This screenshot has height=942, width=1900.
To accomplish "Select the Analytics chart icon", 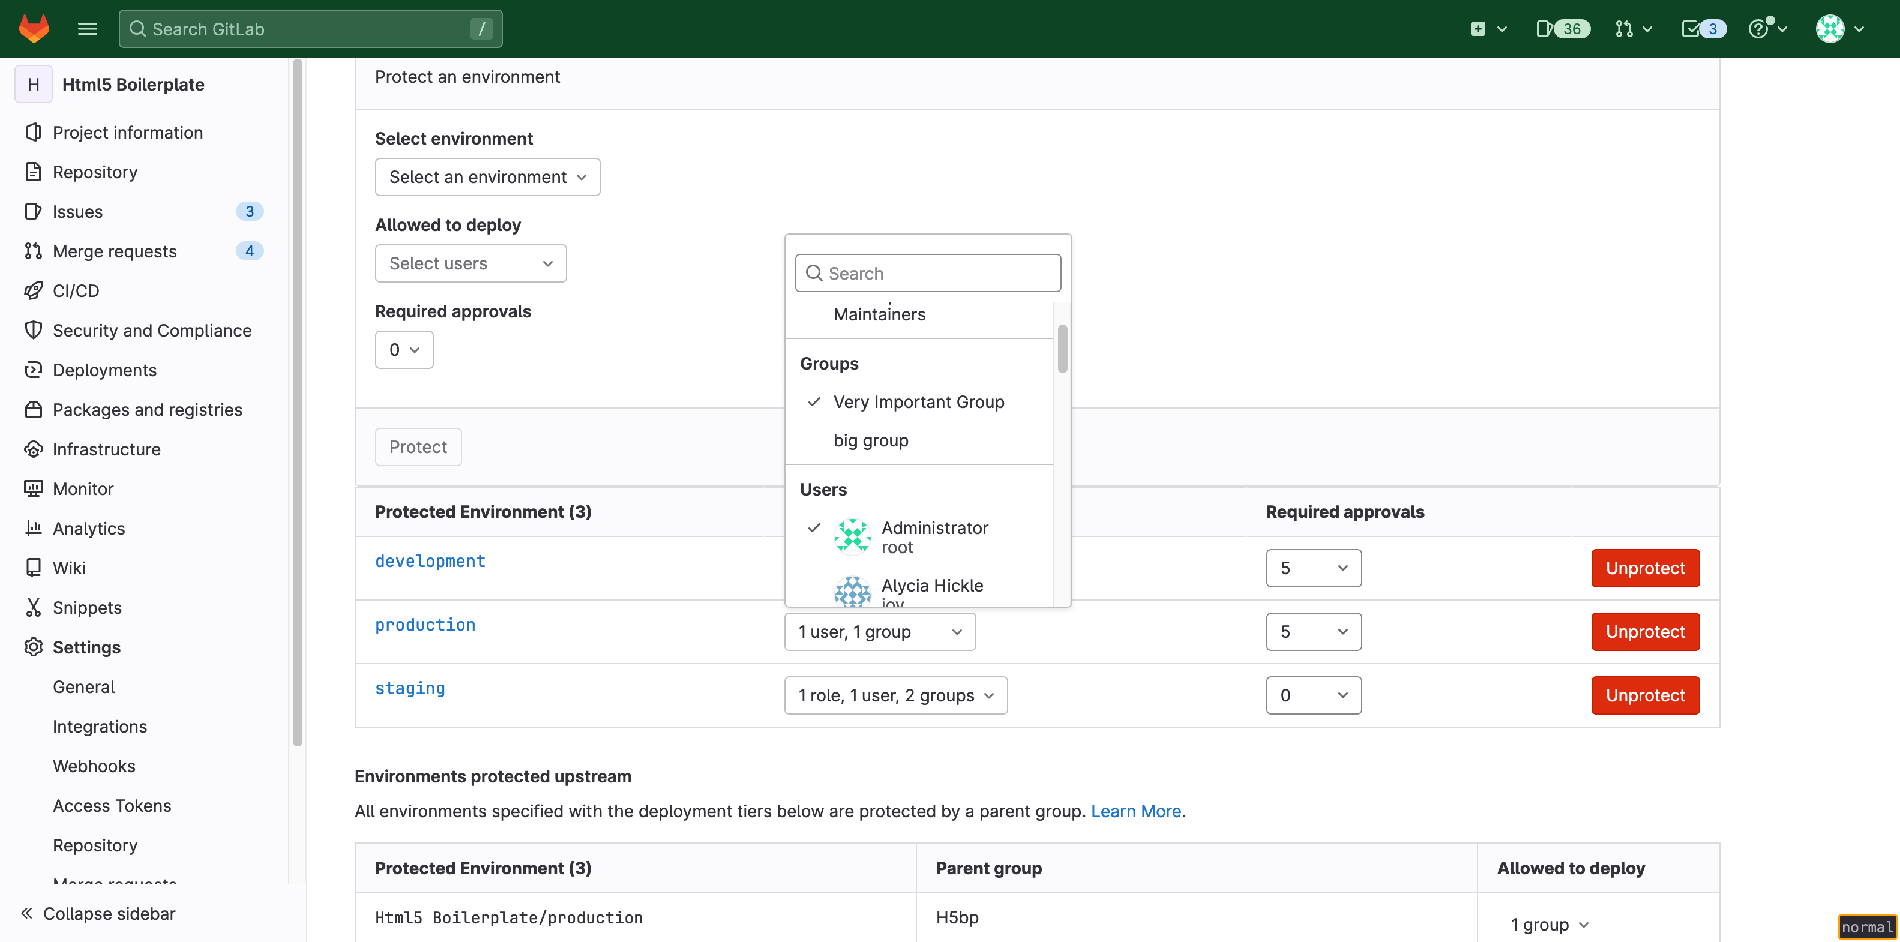I will [33, 528].
